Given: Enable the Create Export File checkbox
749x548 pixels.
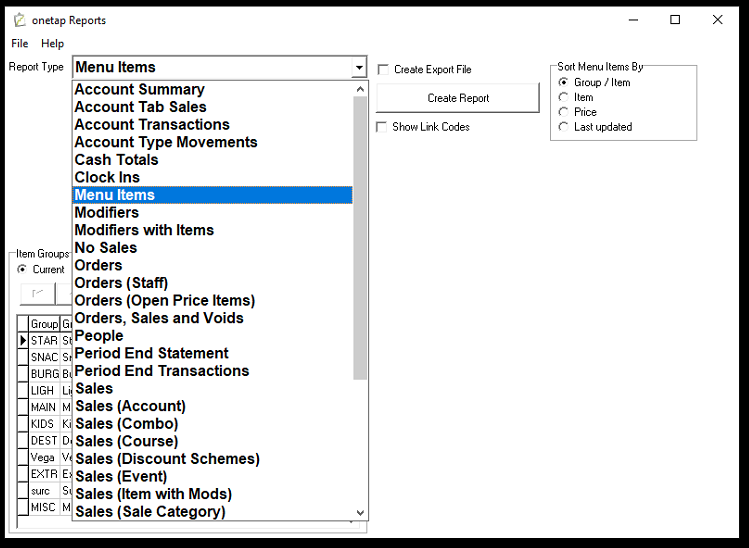Looking at the screenshot, I should click(x=383, y=70).
